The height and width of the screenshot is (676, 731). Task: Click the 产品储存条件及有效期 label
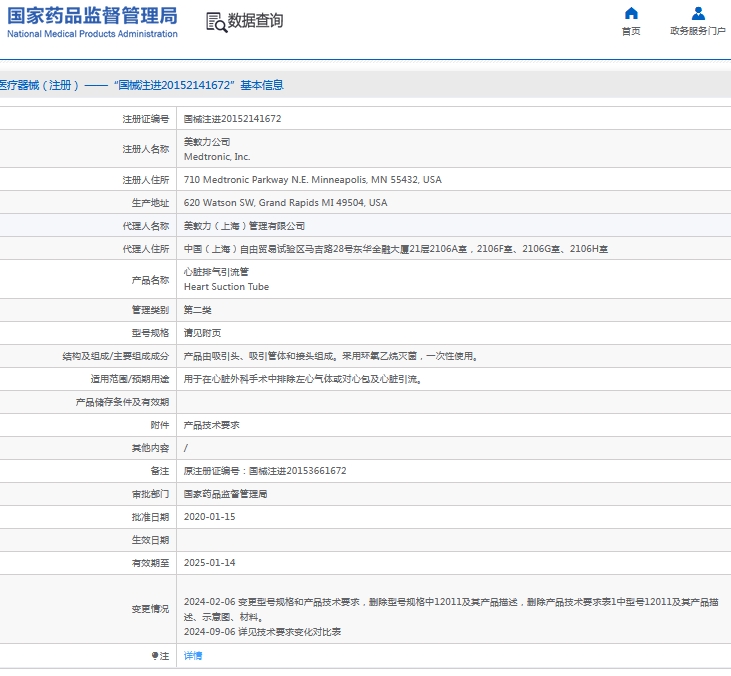tap(122, 402)
